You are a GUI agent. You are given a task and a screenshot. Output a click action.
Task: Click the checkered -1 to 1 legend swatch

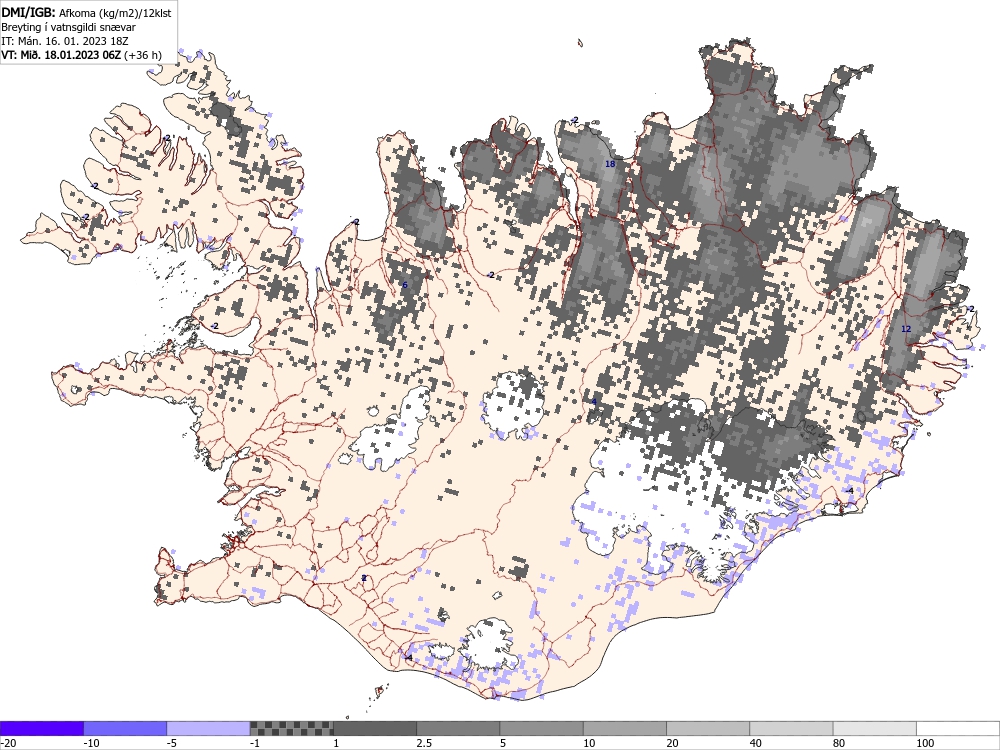click(x=291, y=728)
